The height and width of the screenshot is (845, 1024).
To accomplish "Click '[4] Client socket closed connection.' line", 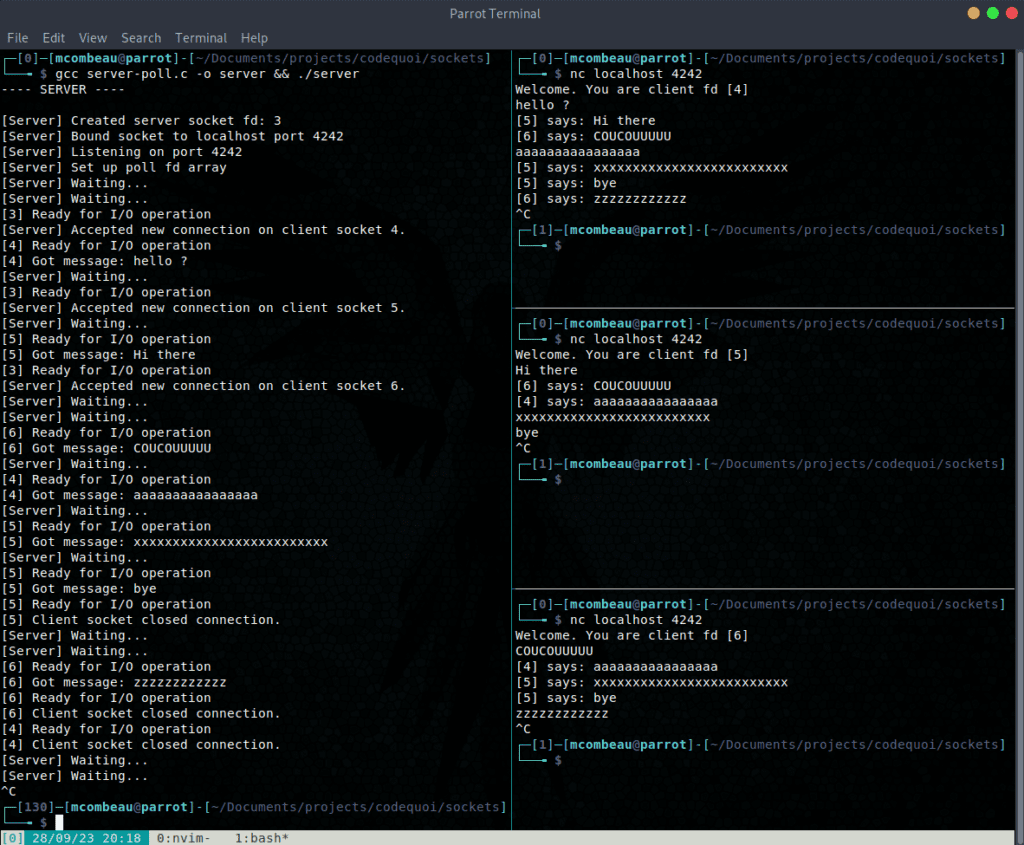I will tap(141, 745).
